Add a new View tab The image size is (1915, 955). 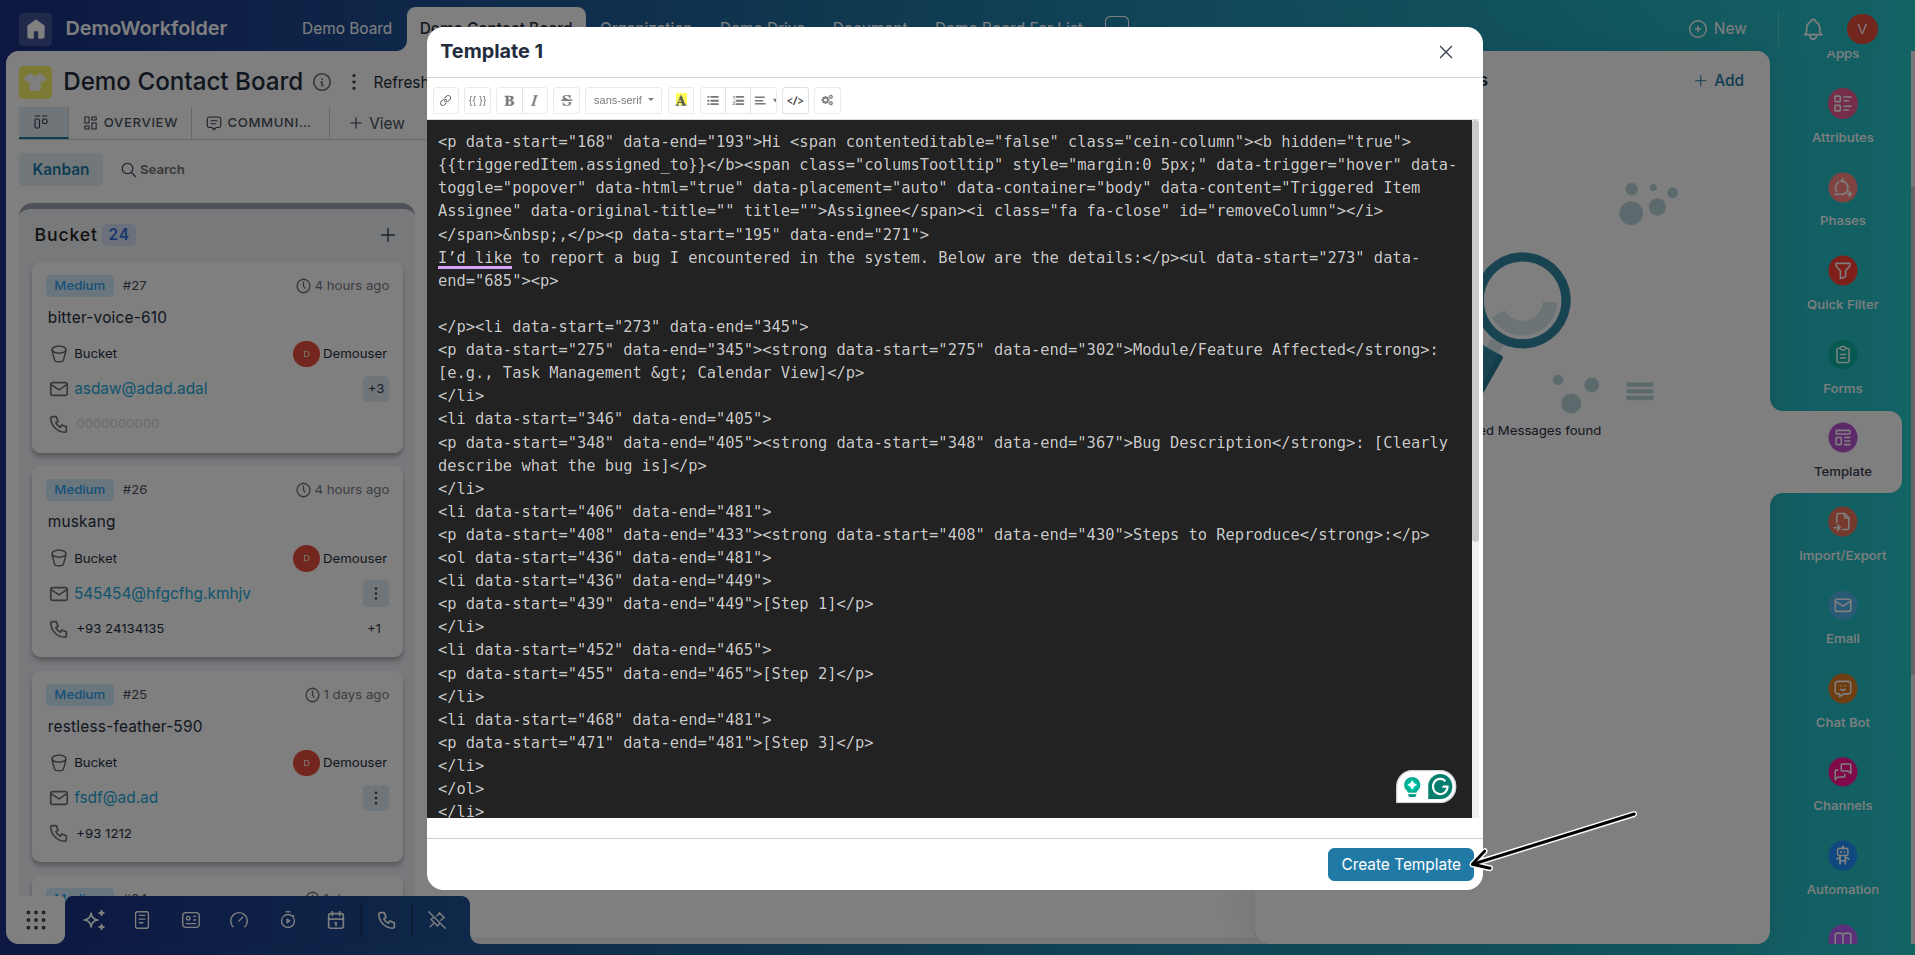click(x=377, y=123)
